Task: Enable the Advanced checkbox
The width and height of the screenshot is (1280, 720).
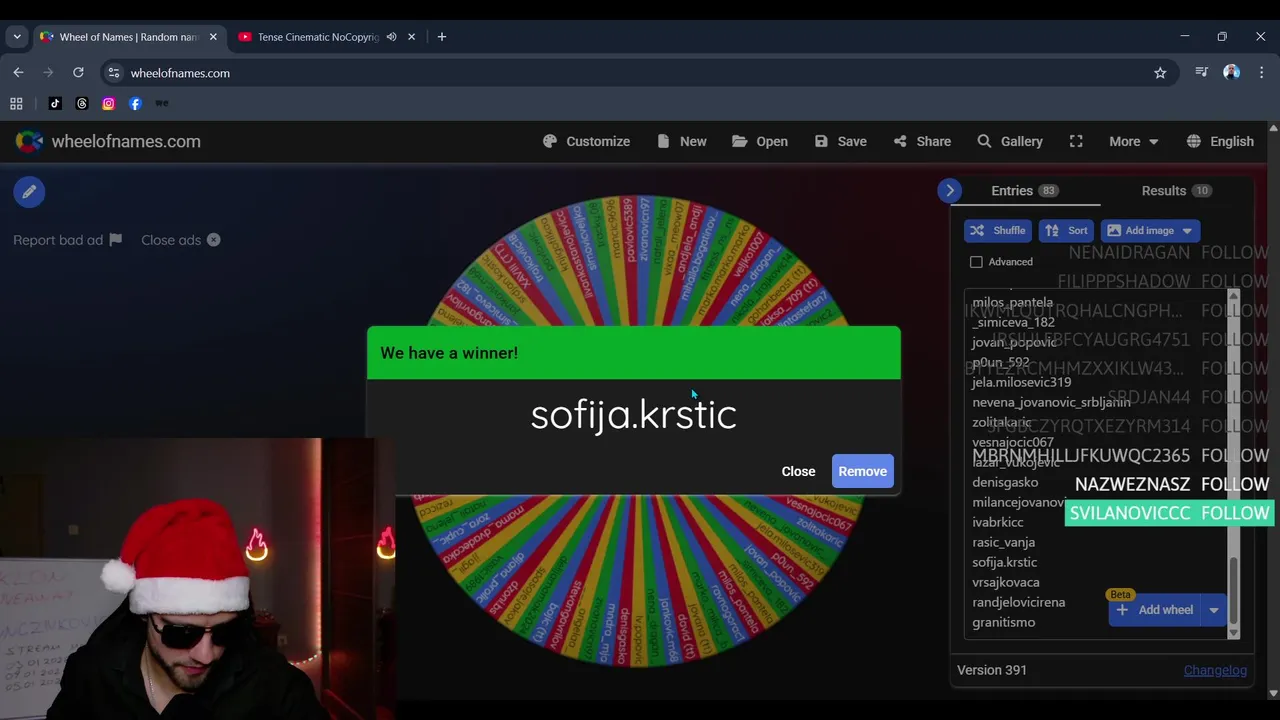Action: tap(976, 262)
